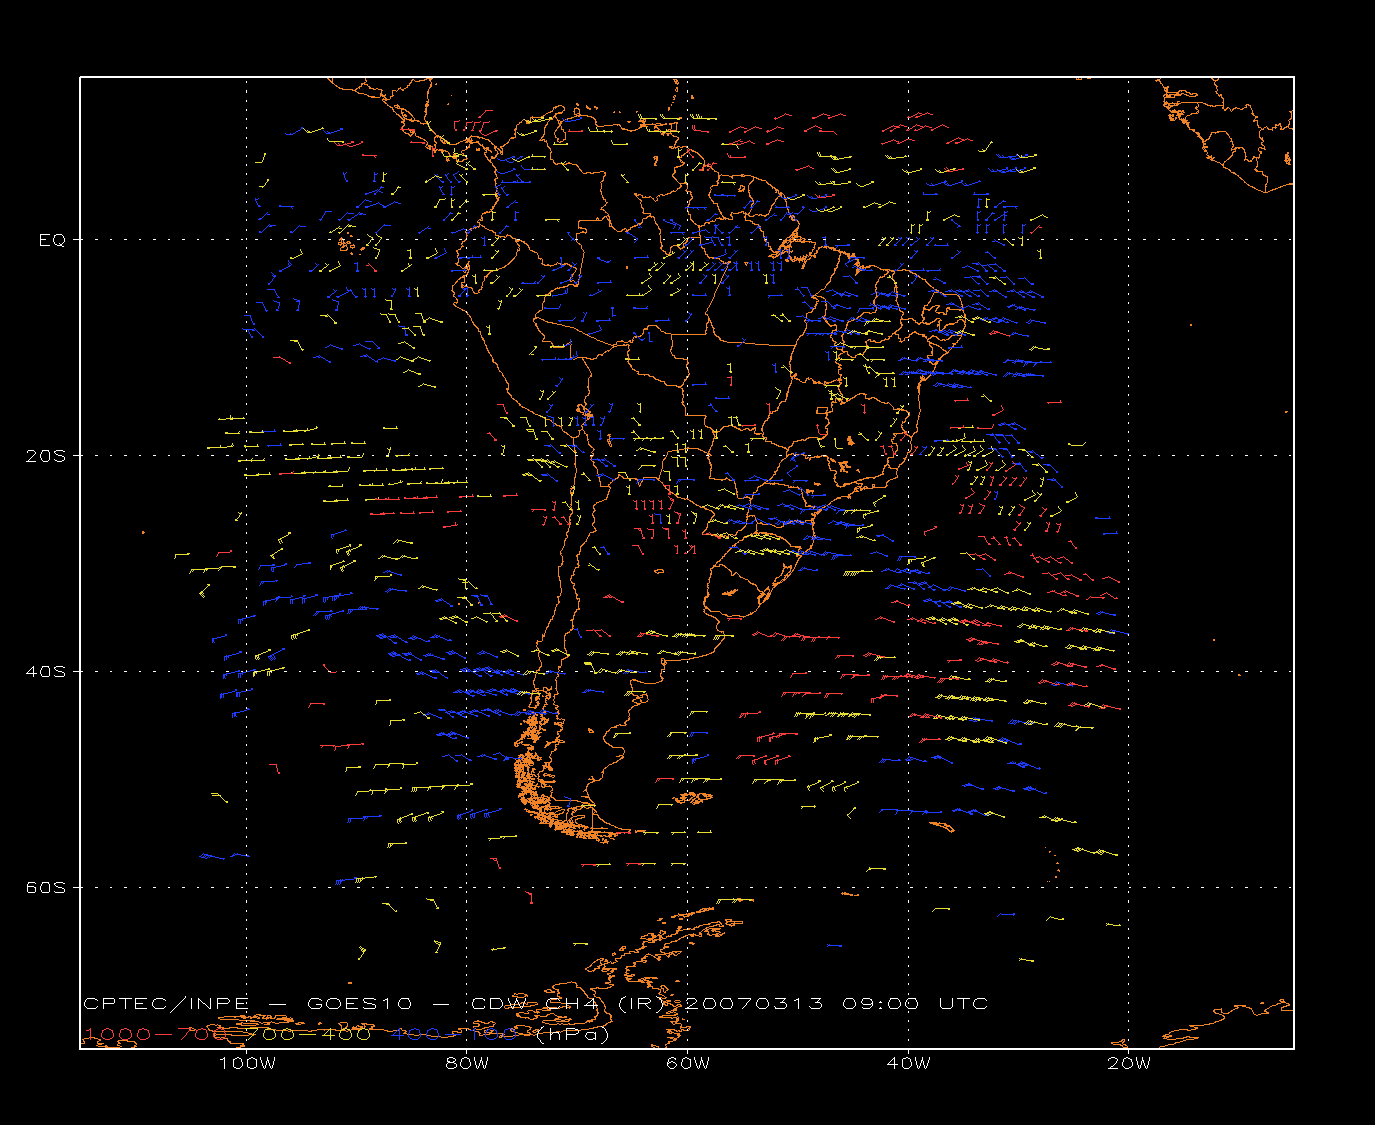
Task: Click the 20W longitude label
Action: pos(1129,1063)
